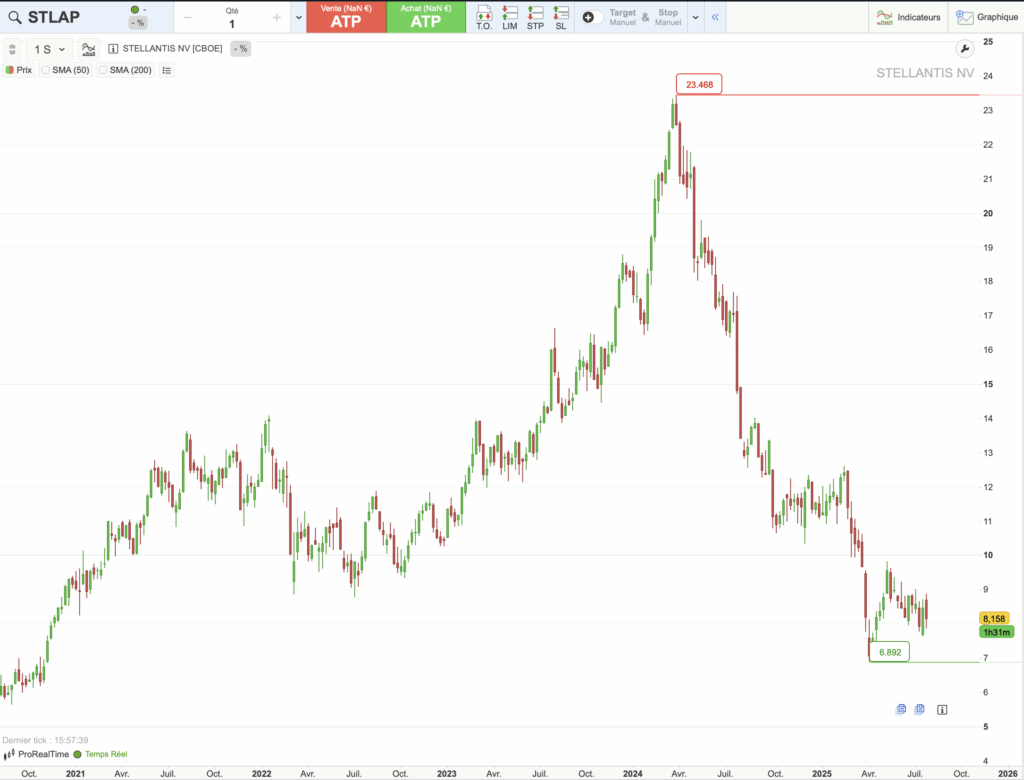The image size is (1024, 780).
Task: Open the Graphique menu
Action: (x=988, y=17)
